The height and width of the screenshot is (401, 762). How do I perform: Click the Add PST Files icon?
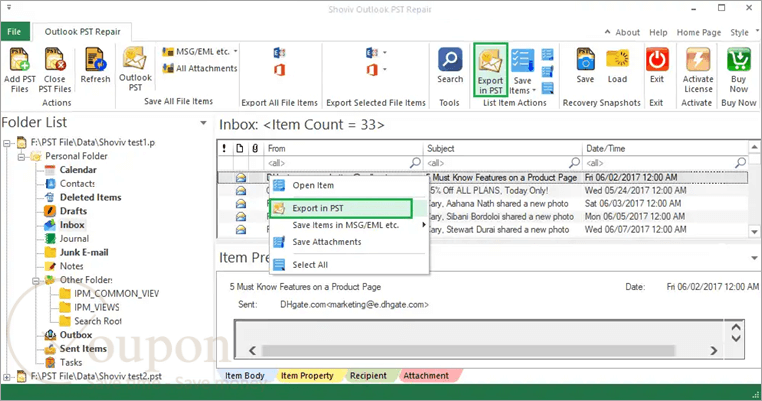point(19,60)
